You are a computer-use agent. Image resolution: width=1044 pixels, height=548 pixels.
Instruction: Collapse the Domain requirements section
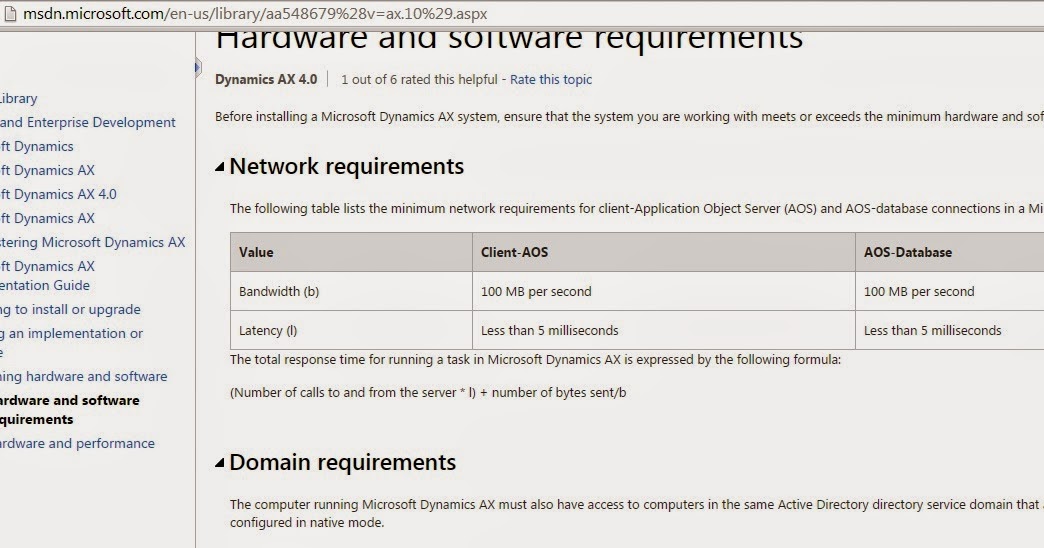pyautogui.click(x=219, y=463)
